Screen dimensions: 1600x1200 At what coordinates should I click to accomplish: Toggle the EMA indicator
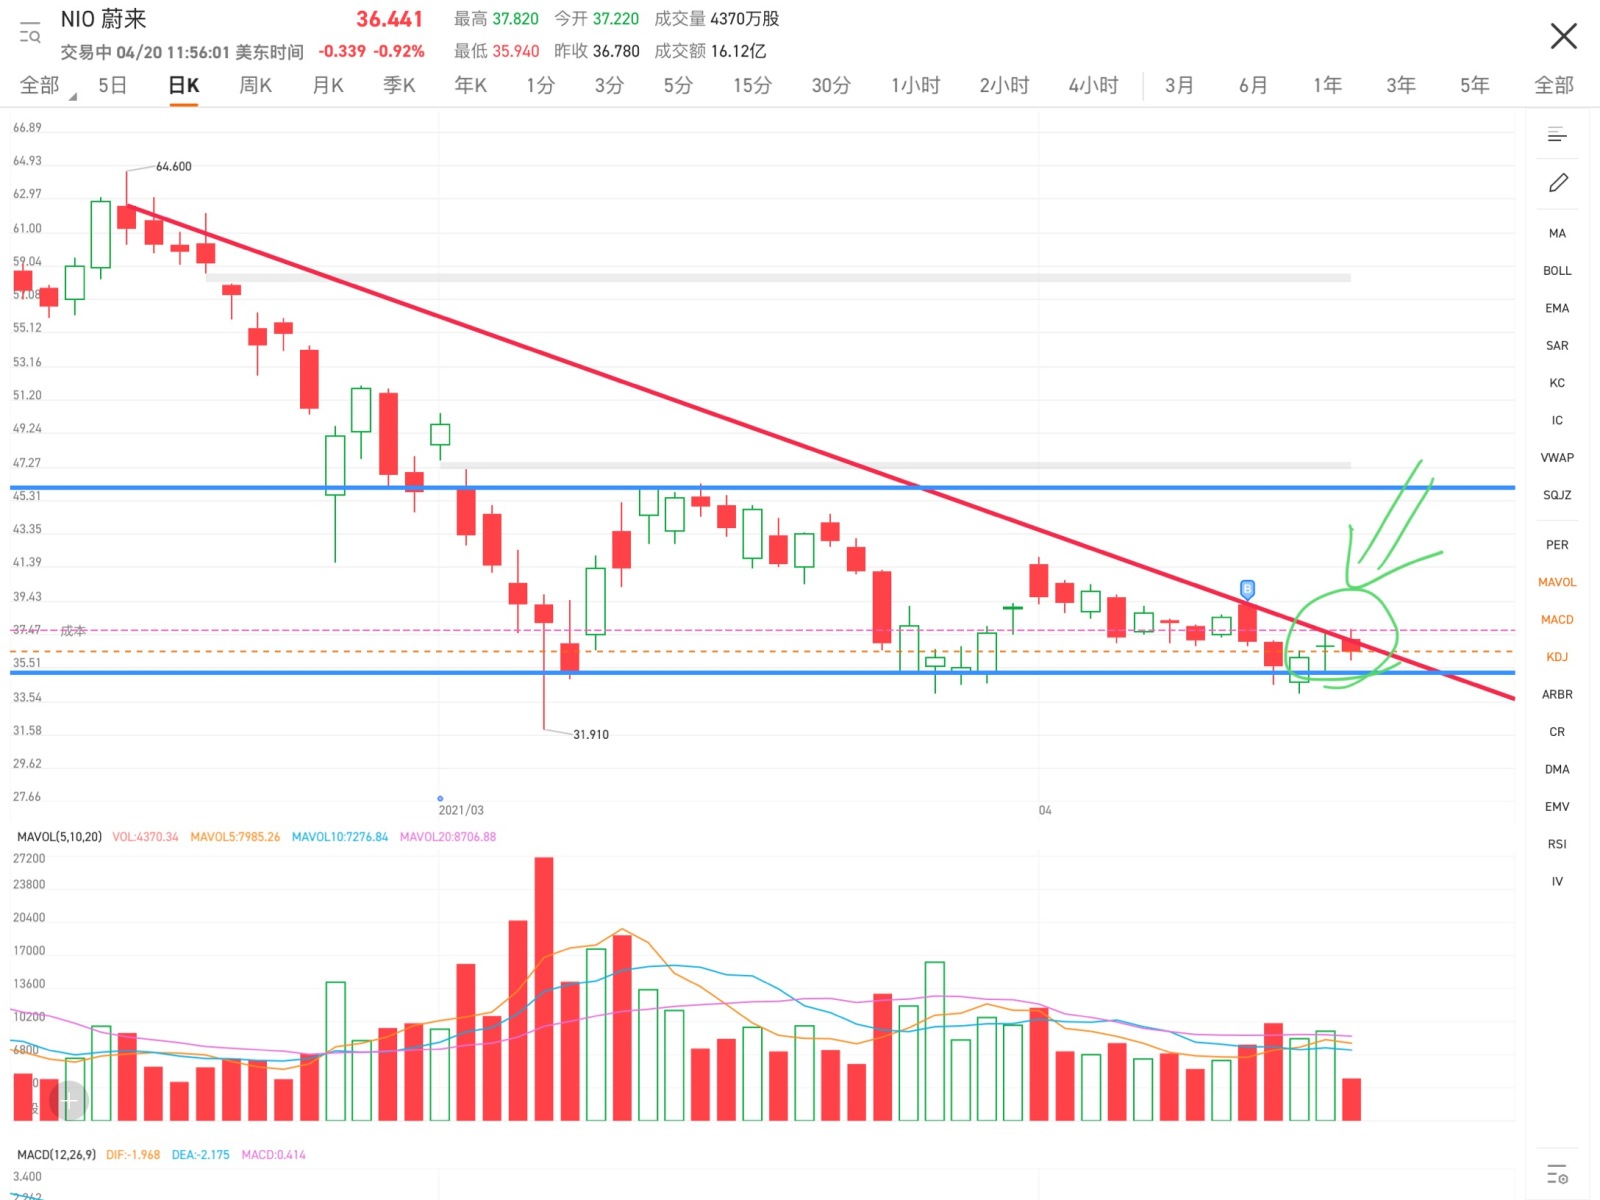pyautogui.click(x=1557, y=308)
